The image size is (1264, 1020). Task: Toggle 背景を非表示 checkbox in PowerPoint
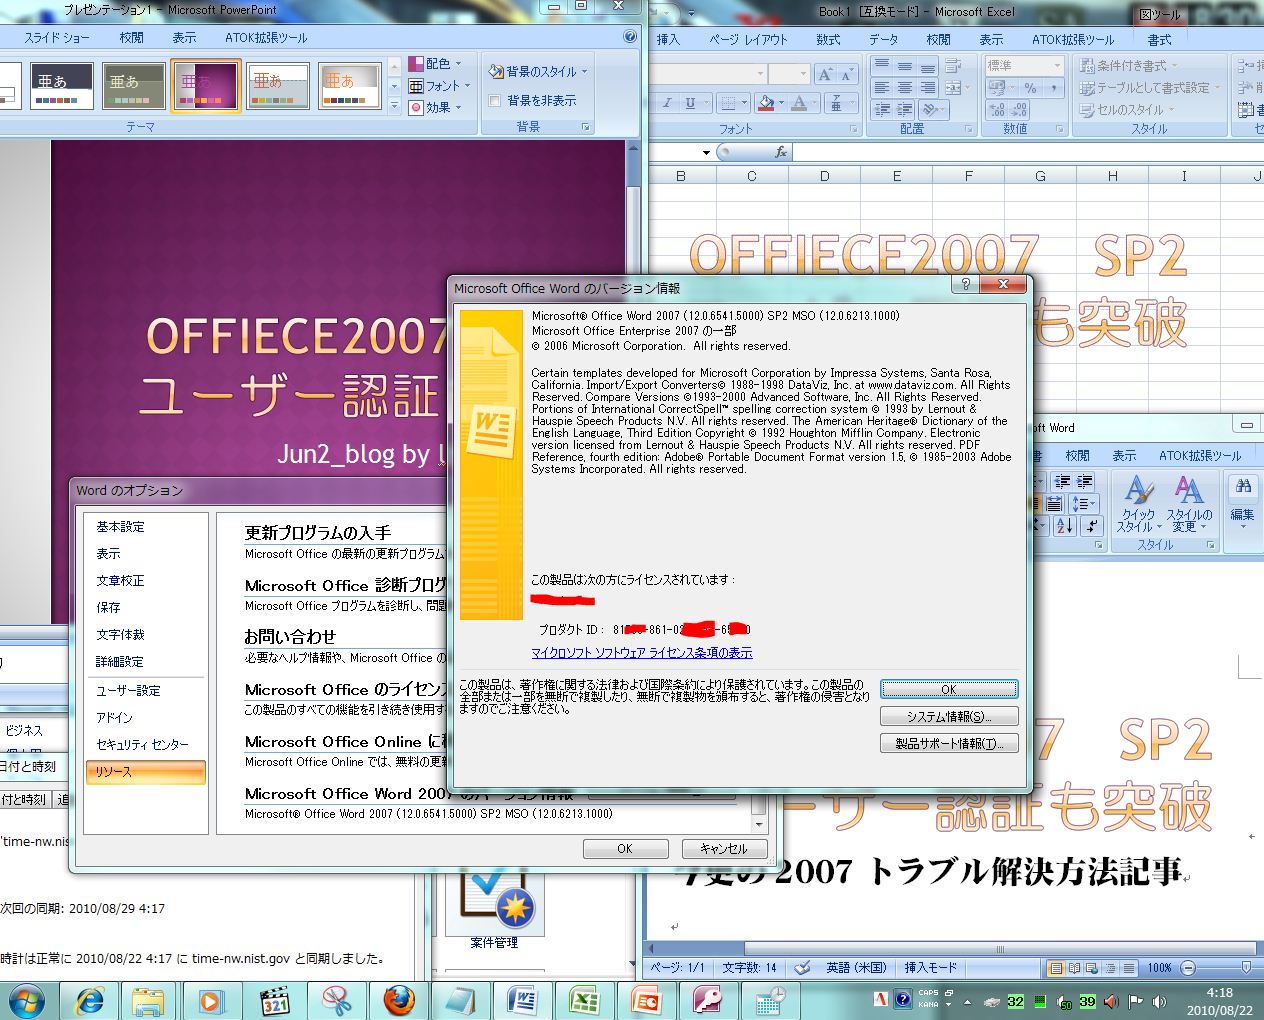494,101
